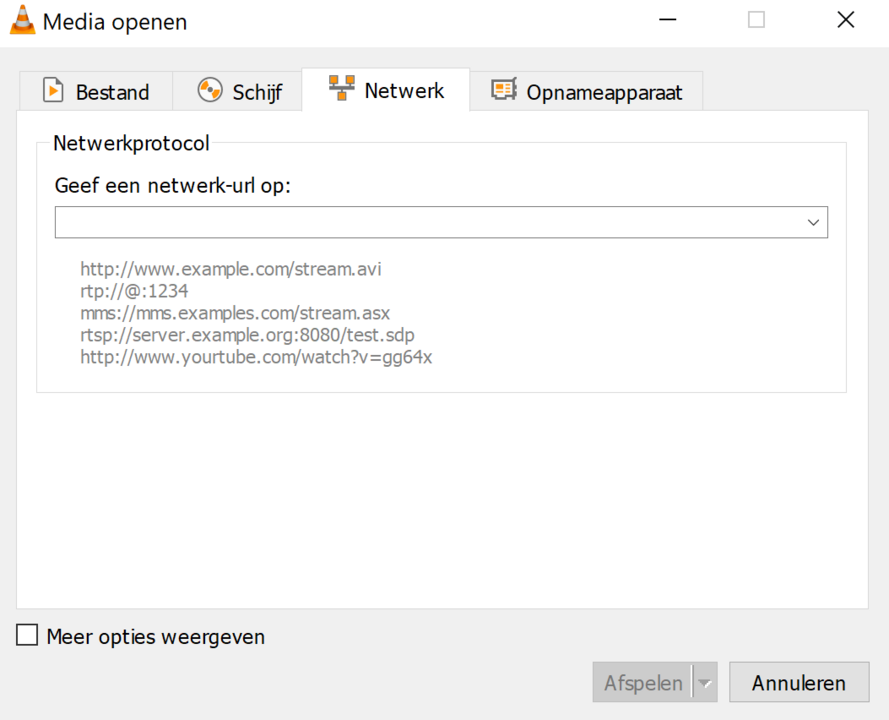The height and width of the screenshot is (720, 889).
Task: Switch to the Bestand tab
Action: [96, 92]
